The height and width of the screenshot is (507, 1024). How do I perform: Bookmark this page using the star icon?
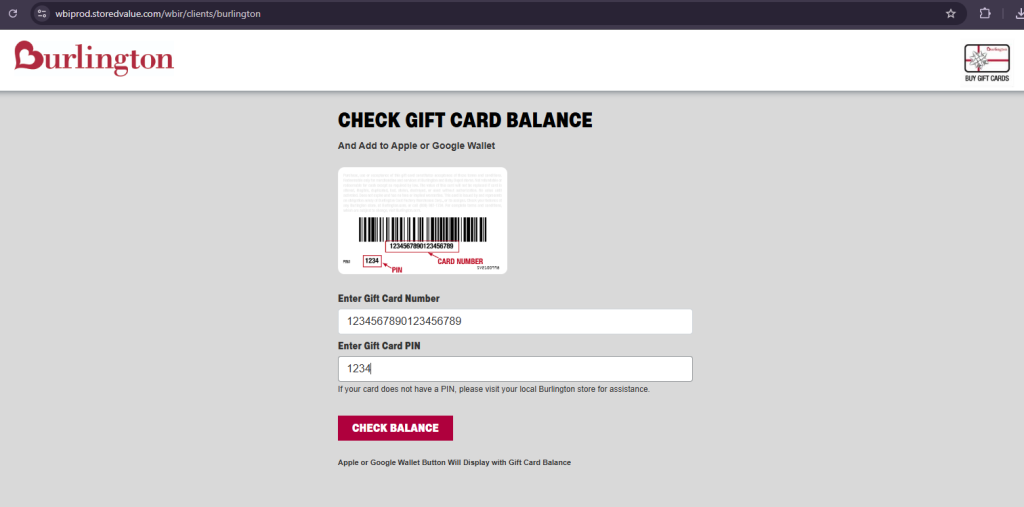pos(951,13)
